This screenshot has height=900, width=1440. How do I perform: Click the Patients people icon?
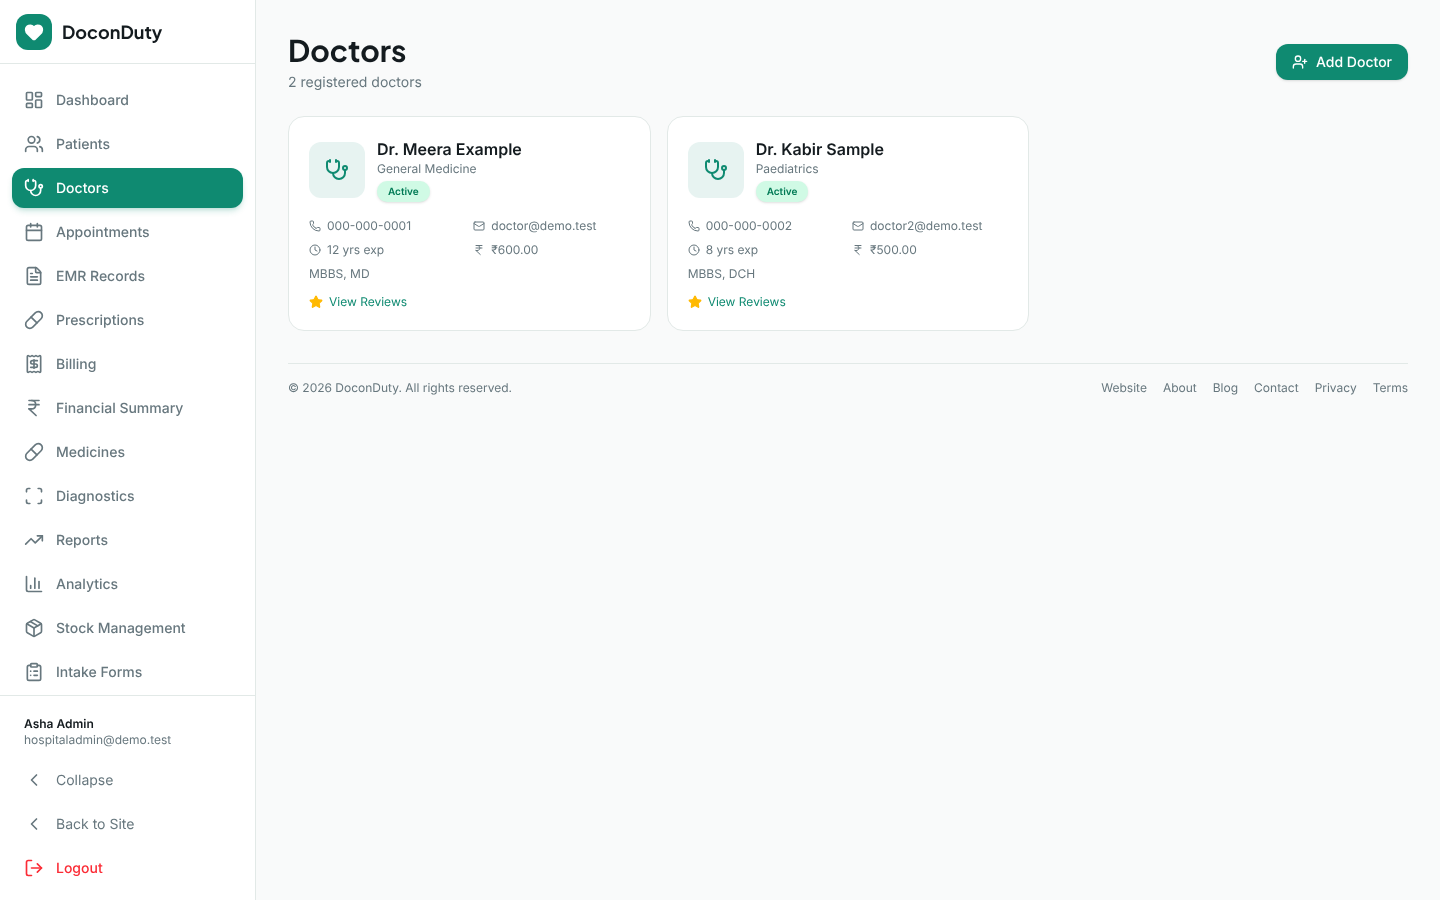click(34, 144)
